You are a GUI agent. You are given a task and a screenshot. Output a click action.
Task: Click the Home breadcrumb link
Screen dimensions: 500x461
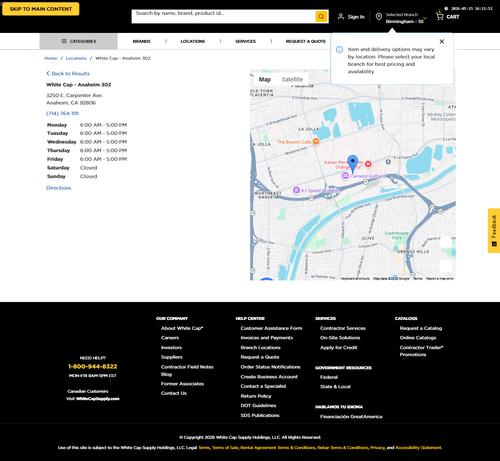click(51, 58)
